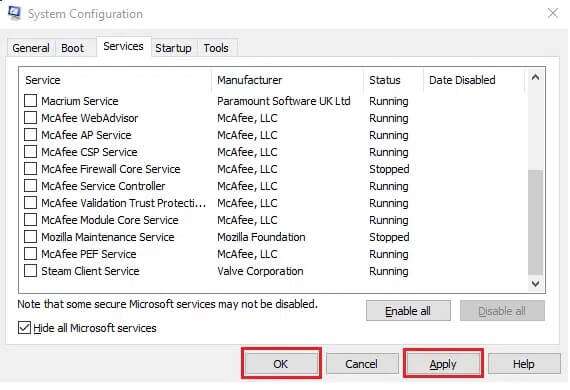Open the Tools tab
The height and width of the screenshot is (390, 570).
coord(216,48)
